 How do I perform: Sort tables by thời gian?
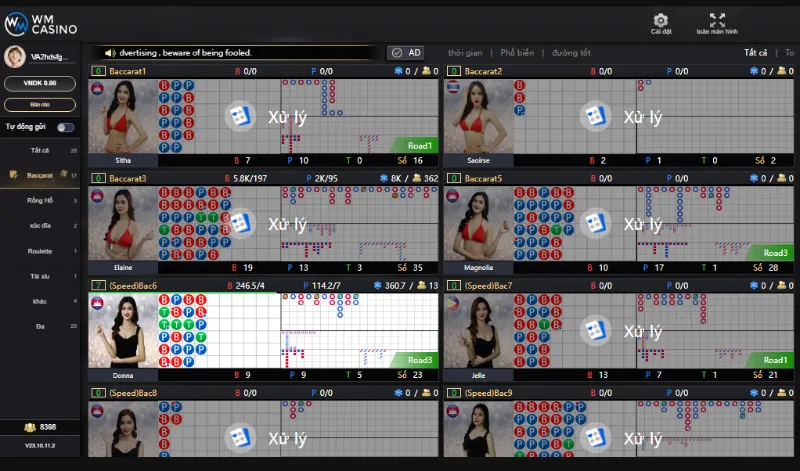tap(465, 52)
